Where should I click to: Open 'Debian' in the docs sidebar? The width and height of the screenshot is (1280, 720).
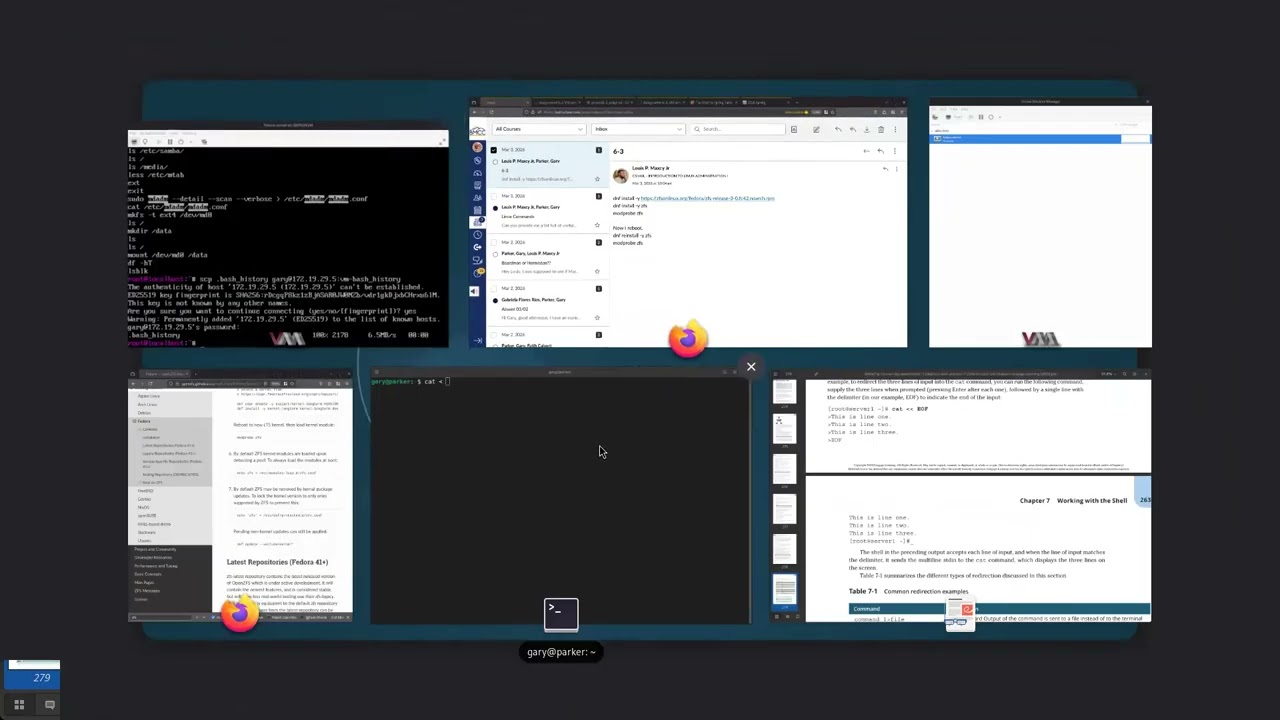[144, 413]
